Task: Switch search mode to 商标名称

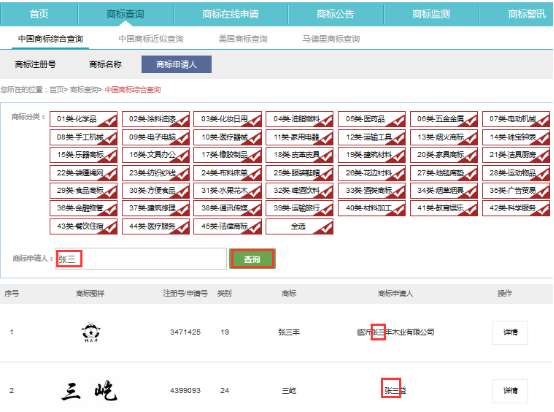Action: [105, 64]
